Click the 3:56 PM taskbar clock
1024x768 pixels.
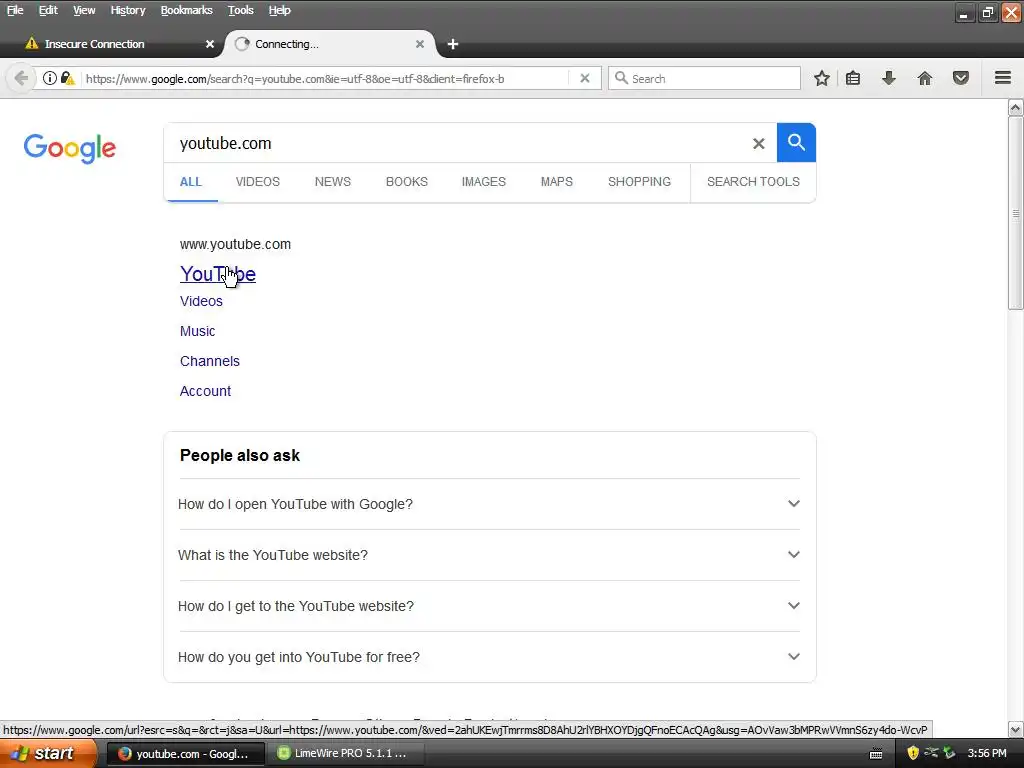(987, 753)
